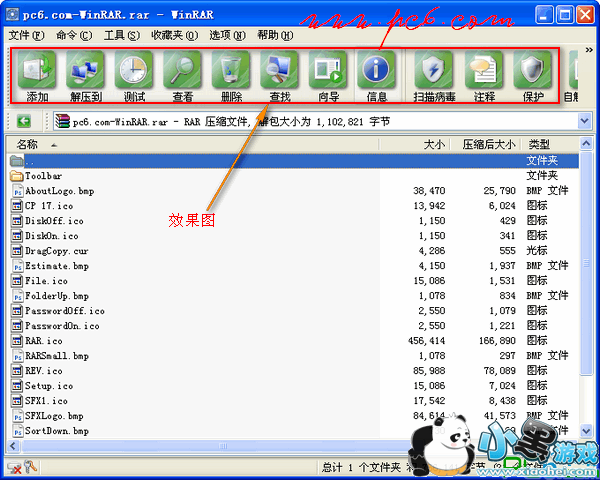Sort by the 大小 column header
This screenshot has height=480, width=600.
point(415,145)
